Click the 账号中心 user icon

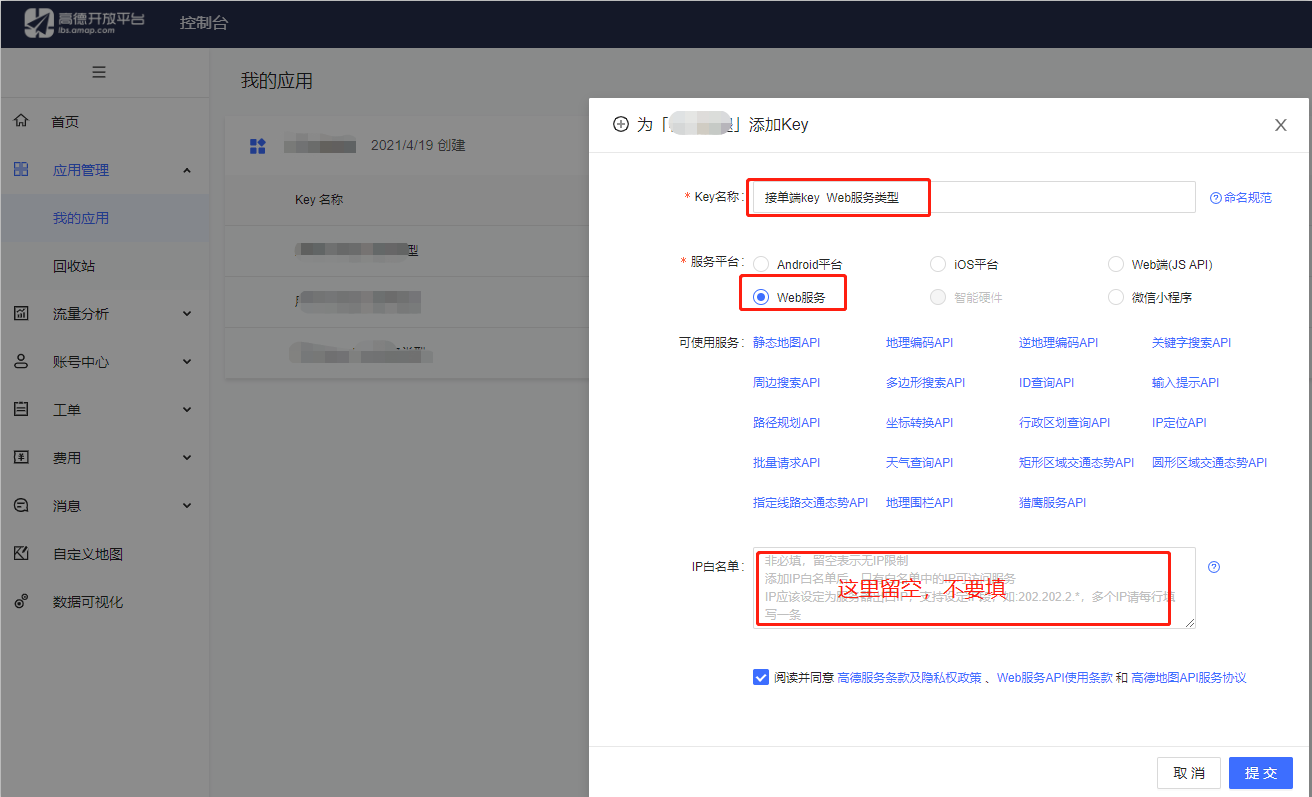pos(21,361)
